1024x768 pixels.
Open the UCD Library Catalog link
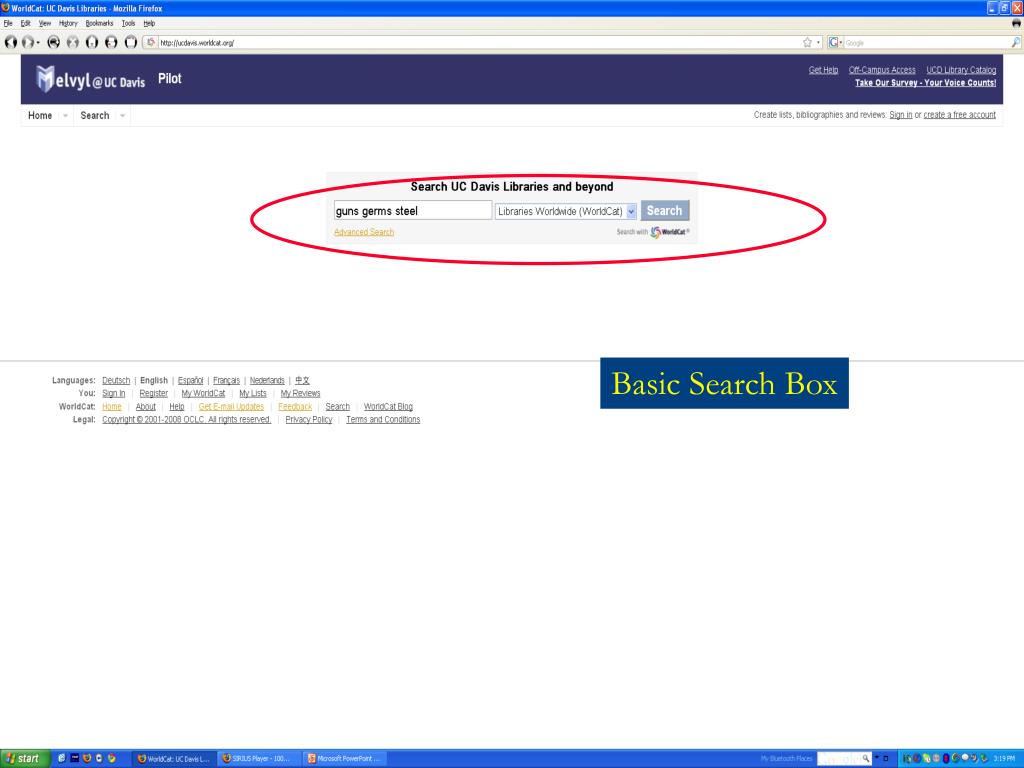tap(961, 70)
